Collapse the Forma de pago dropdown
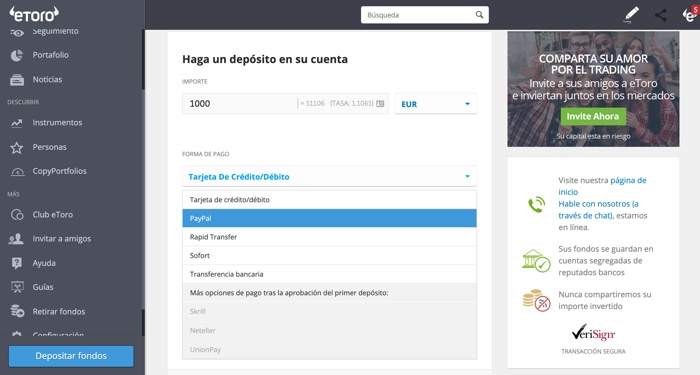 329,176
